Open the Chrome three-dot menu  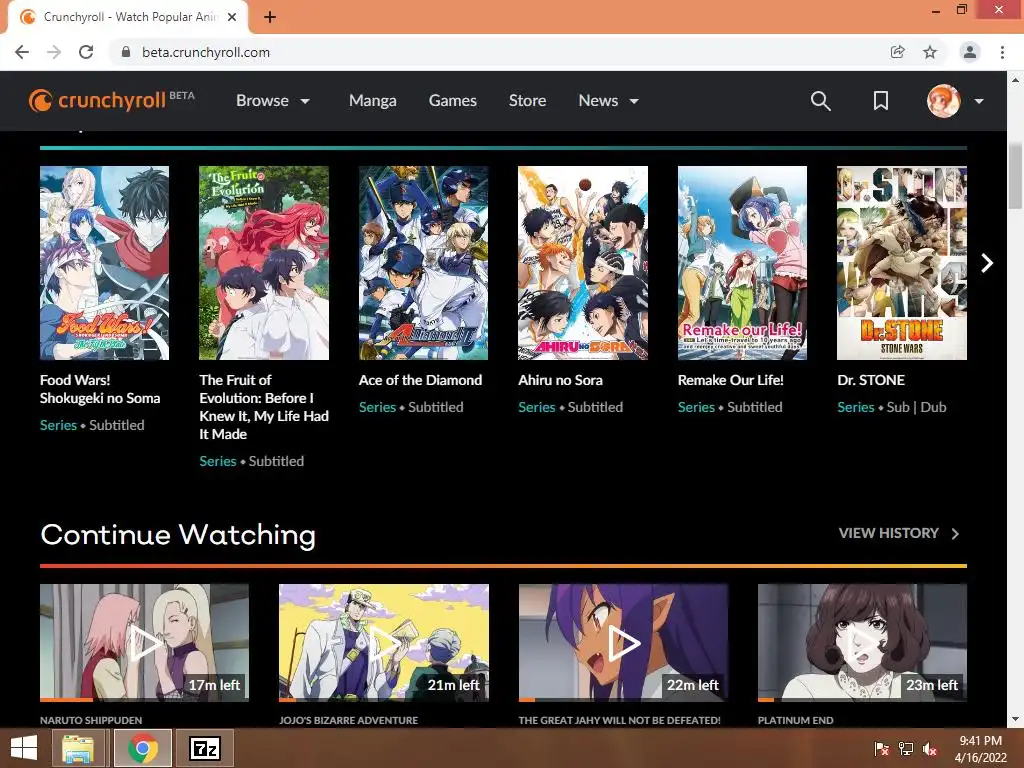[x=1002, y=52]
